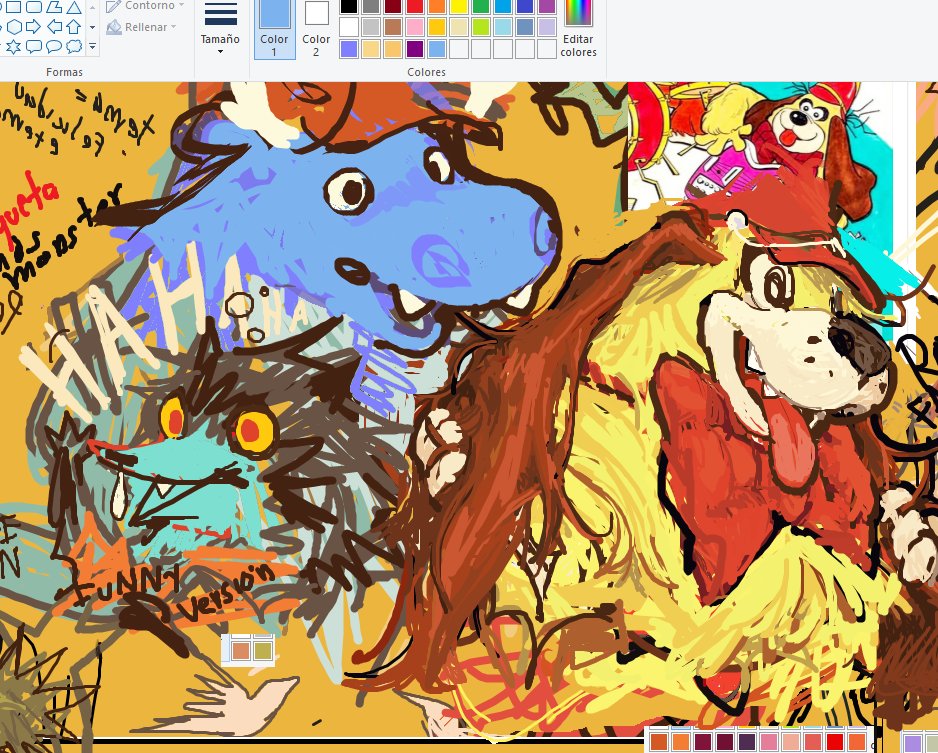Viewport: 938px width, 753px height.
Task: Choose the gold color swatch
Action: (437, 27)
